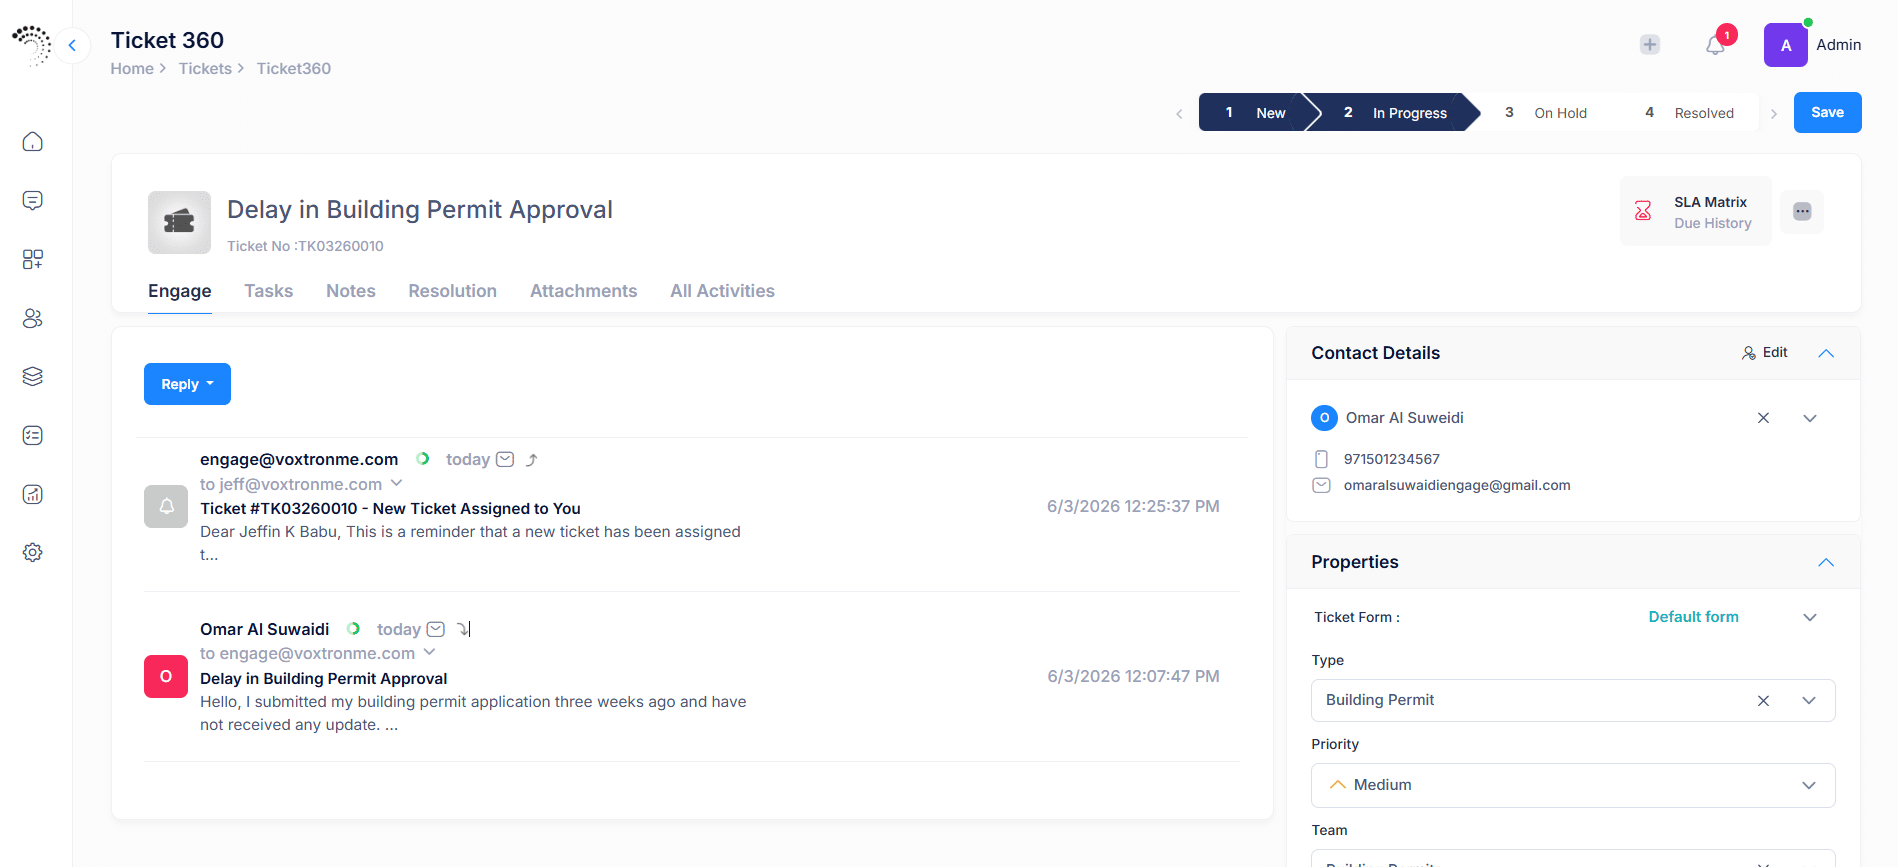This screenshot has height=867, width=1898.
Task: Collapse sidebar with the back chevron
Action: 72,45
